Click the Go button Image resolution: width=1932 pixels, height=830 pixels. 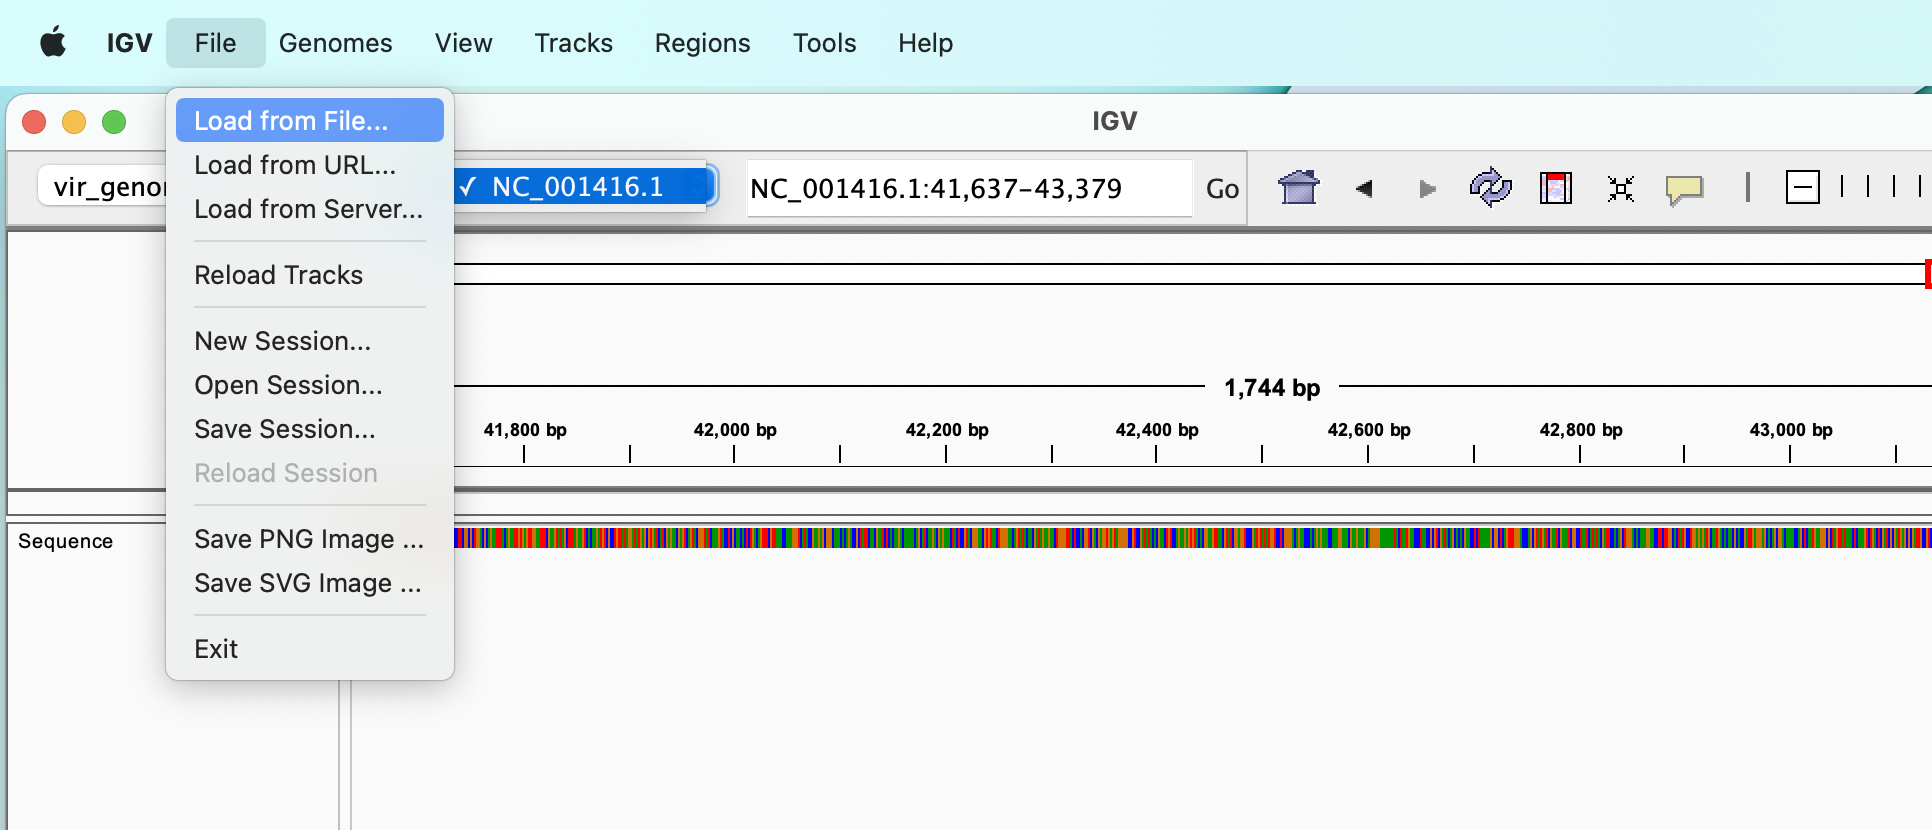(1222, 188)
